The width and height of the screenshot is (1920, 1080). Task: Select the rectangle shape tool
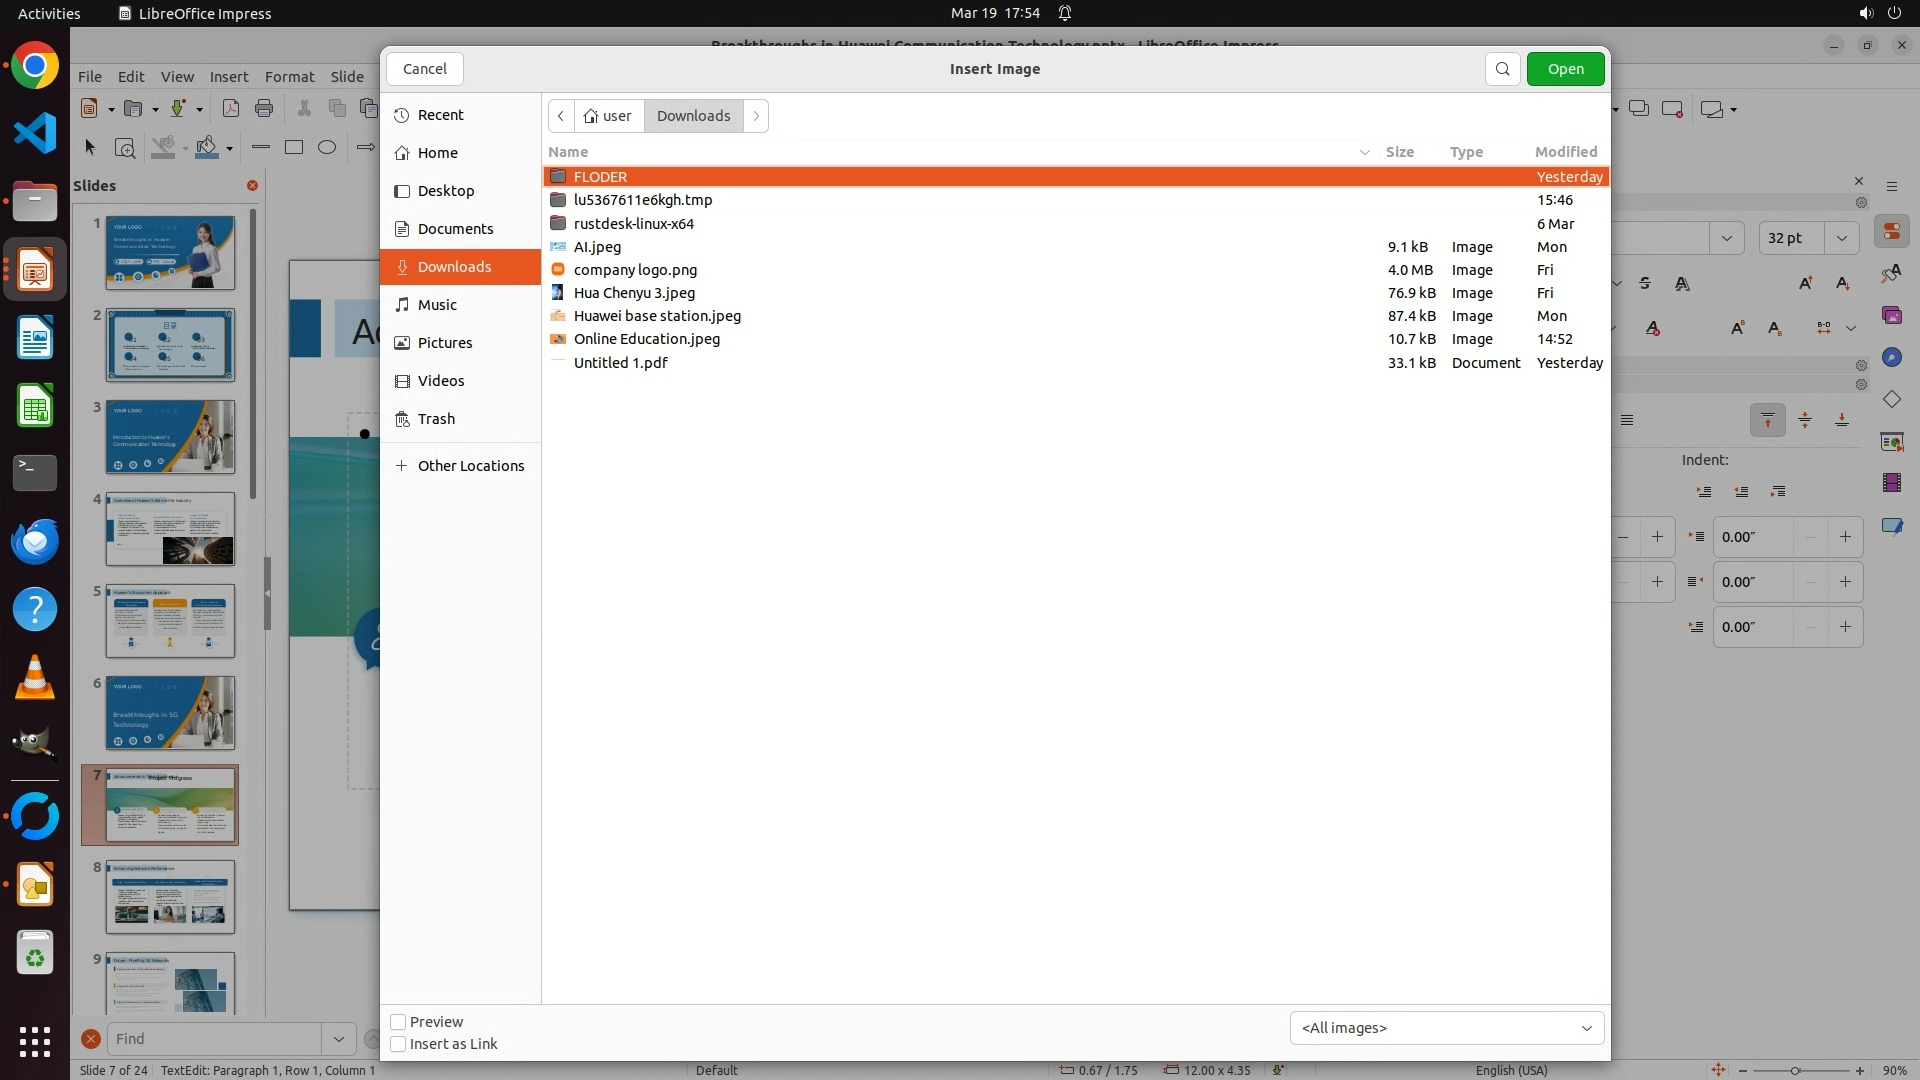click(x=294, y=147)
